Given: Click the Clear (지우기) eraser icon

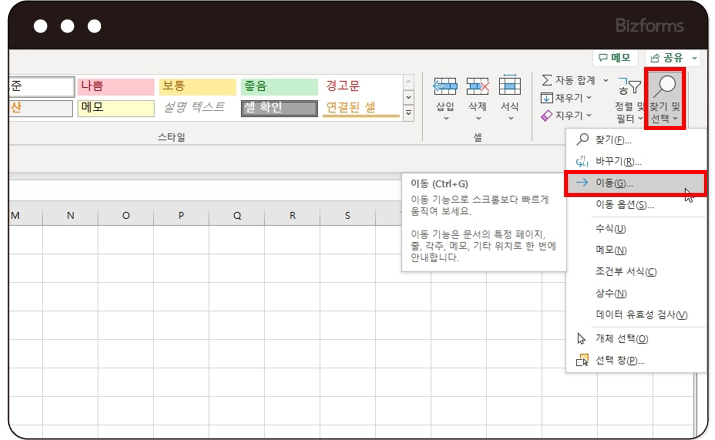Looking at the screenshot, I should [546, 116].
